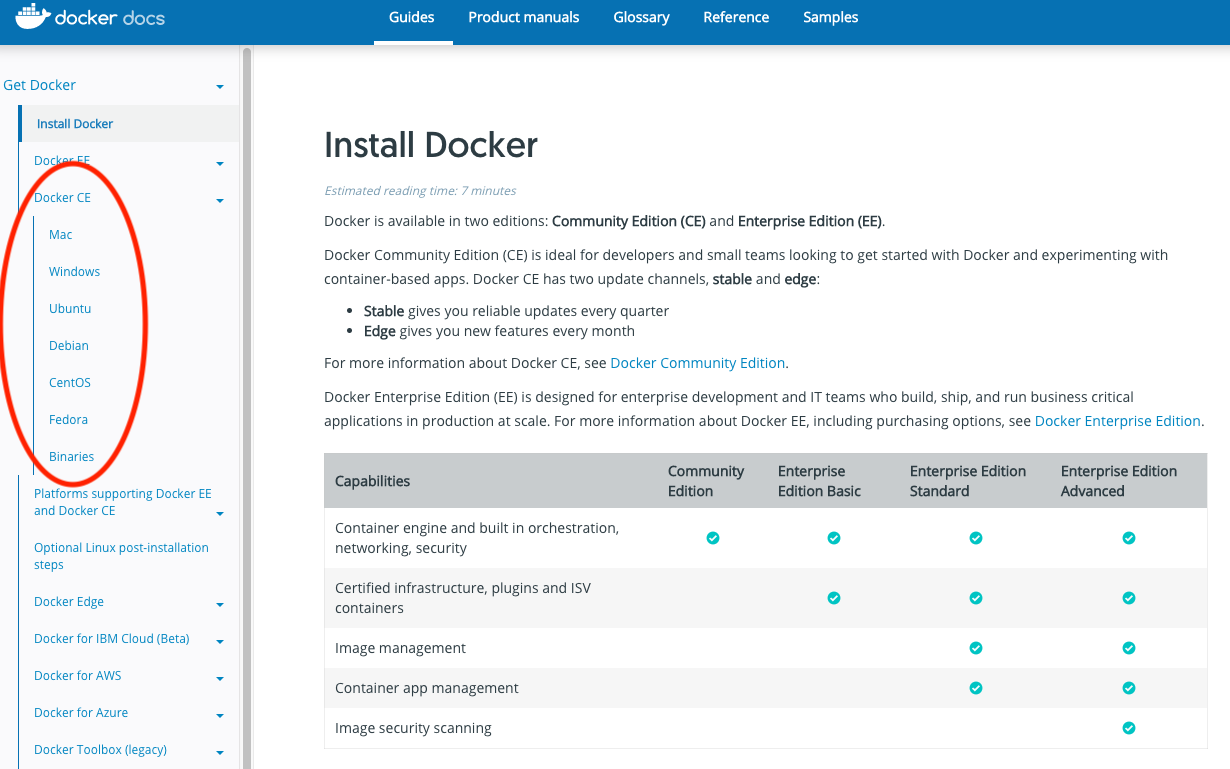
Task: Open Optional Linux post-installation steps
Action: (x=121, y=556)
